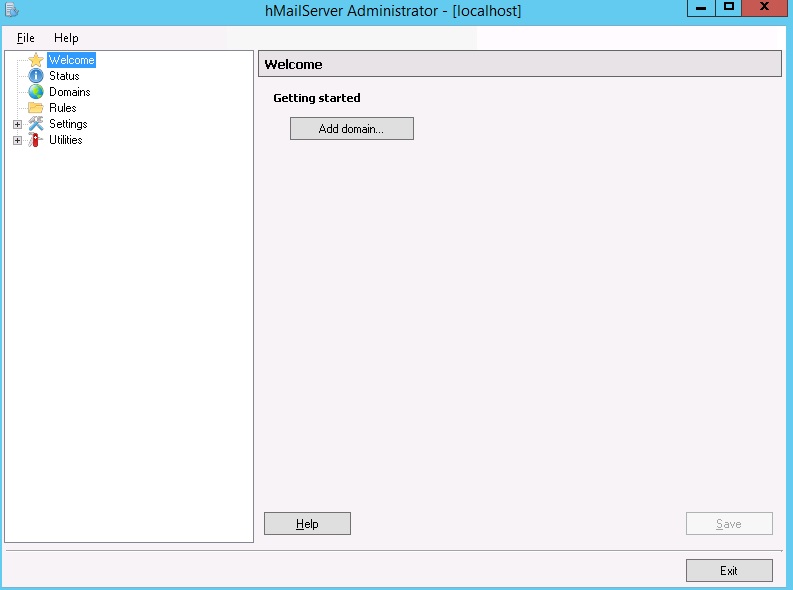
Task: Click the hMailServer title bar app icon
Action: pyautogui.click(x=12, y=10)
